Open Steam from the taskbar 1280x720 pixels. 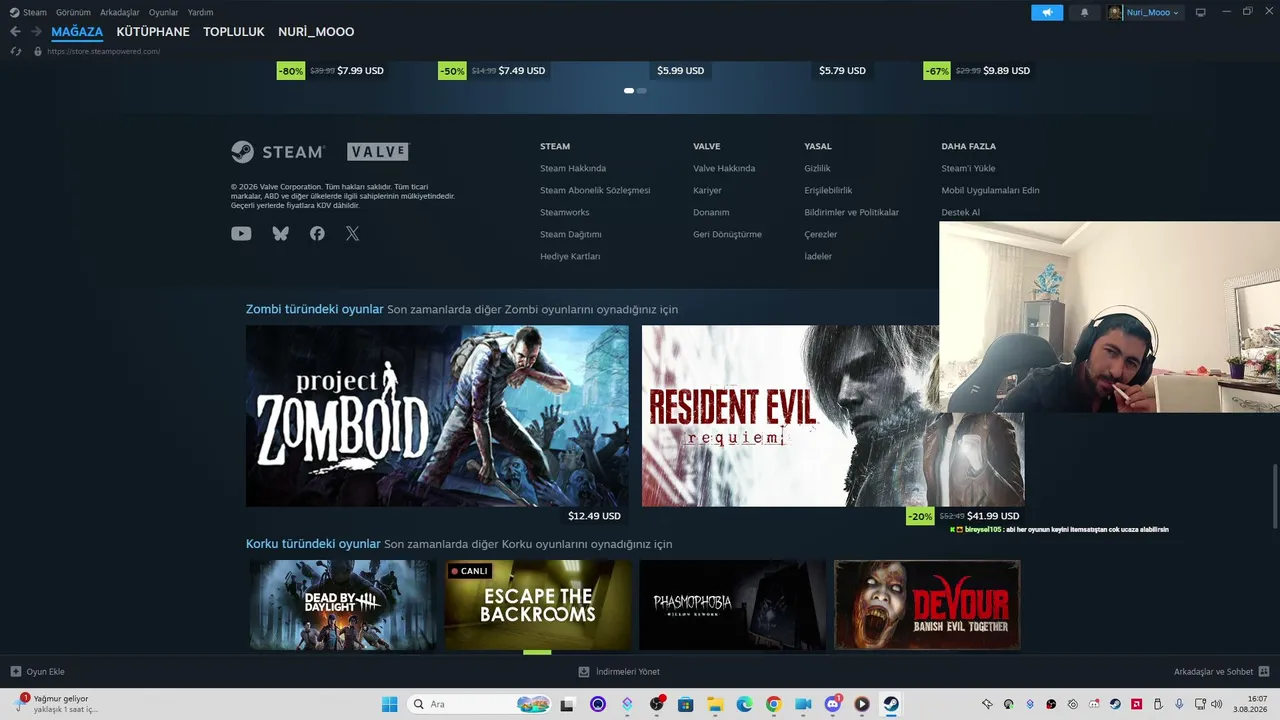pyautogui.click(x=891, y=704)
